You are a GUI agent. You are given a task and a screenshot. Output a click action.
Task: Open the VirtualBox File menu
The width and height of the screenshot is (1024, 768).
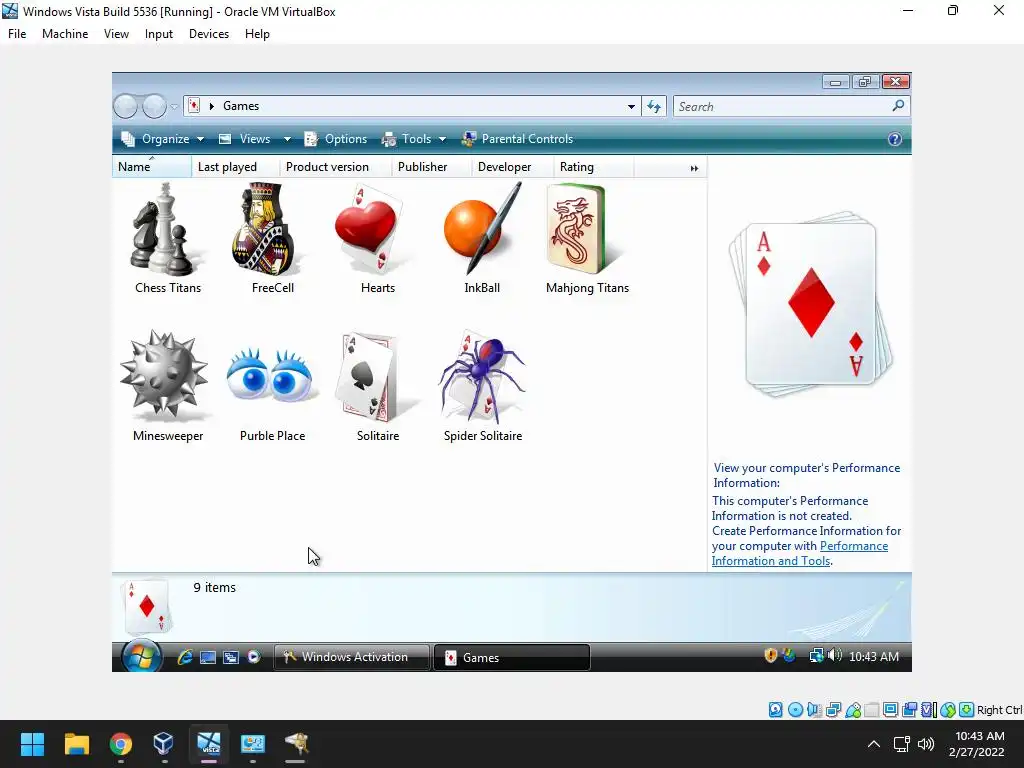click(17, 34)
